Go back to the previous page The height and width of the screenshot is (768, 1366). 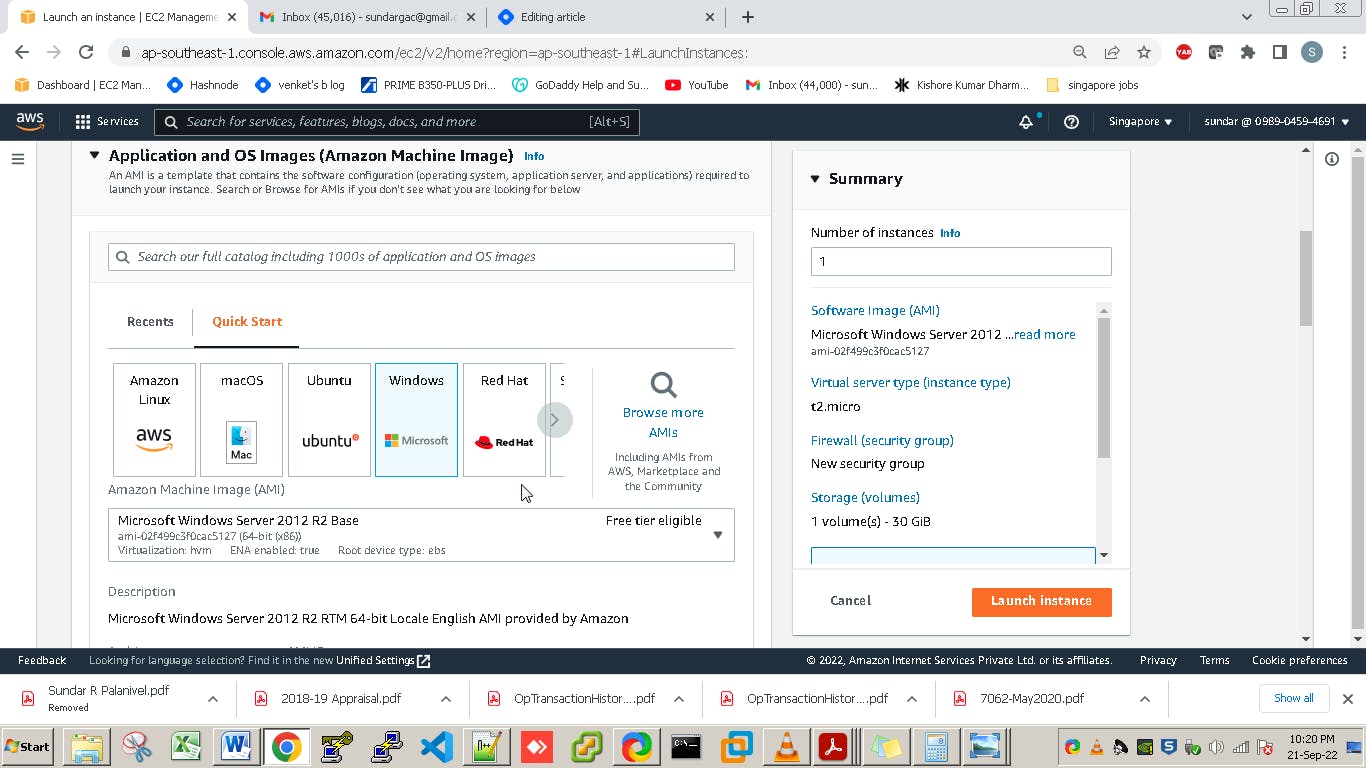click(22, 52)
